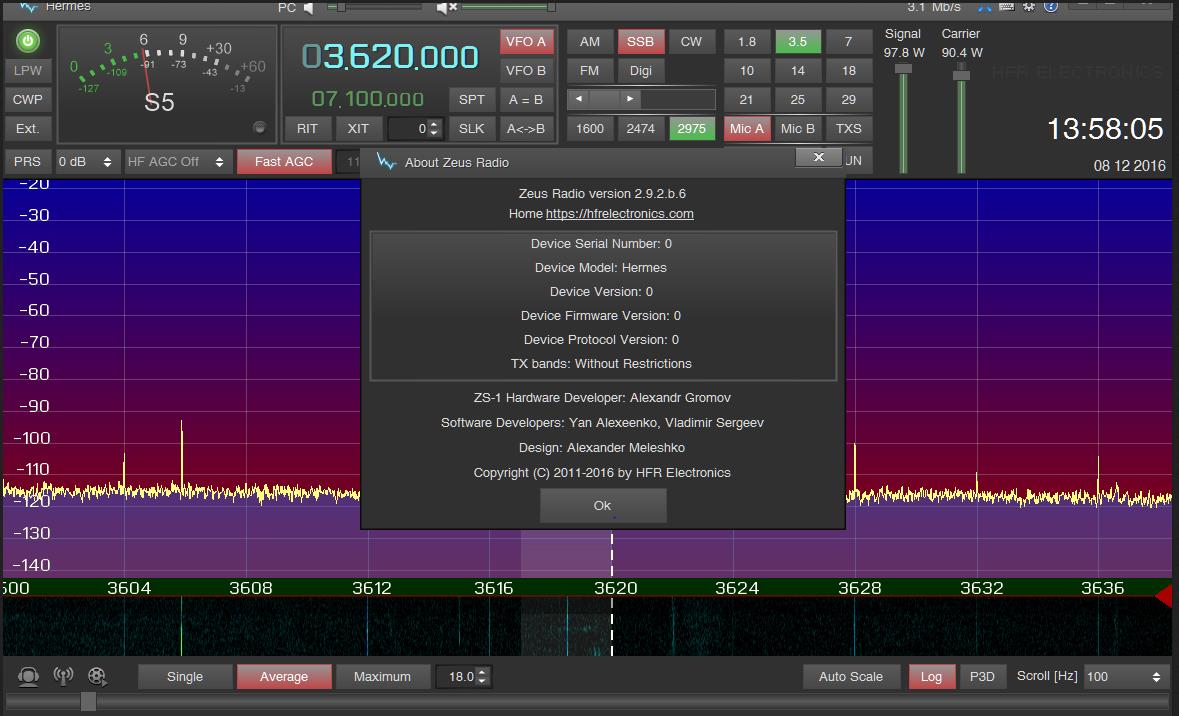Switch to FM mode

pyautogui.click(x=590, y=71)
